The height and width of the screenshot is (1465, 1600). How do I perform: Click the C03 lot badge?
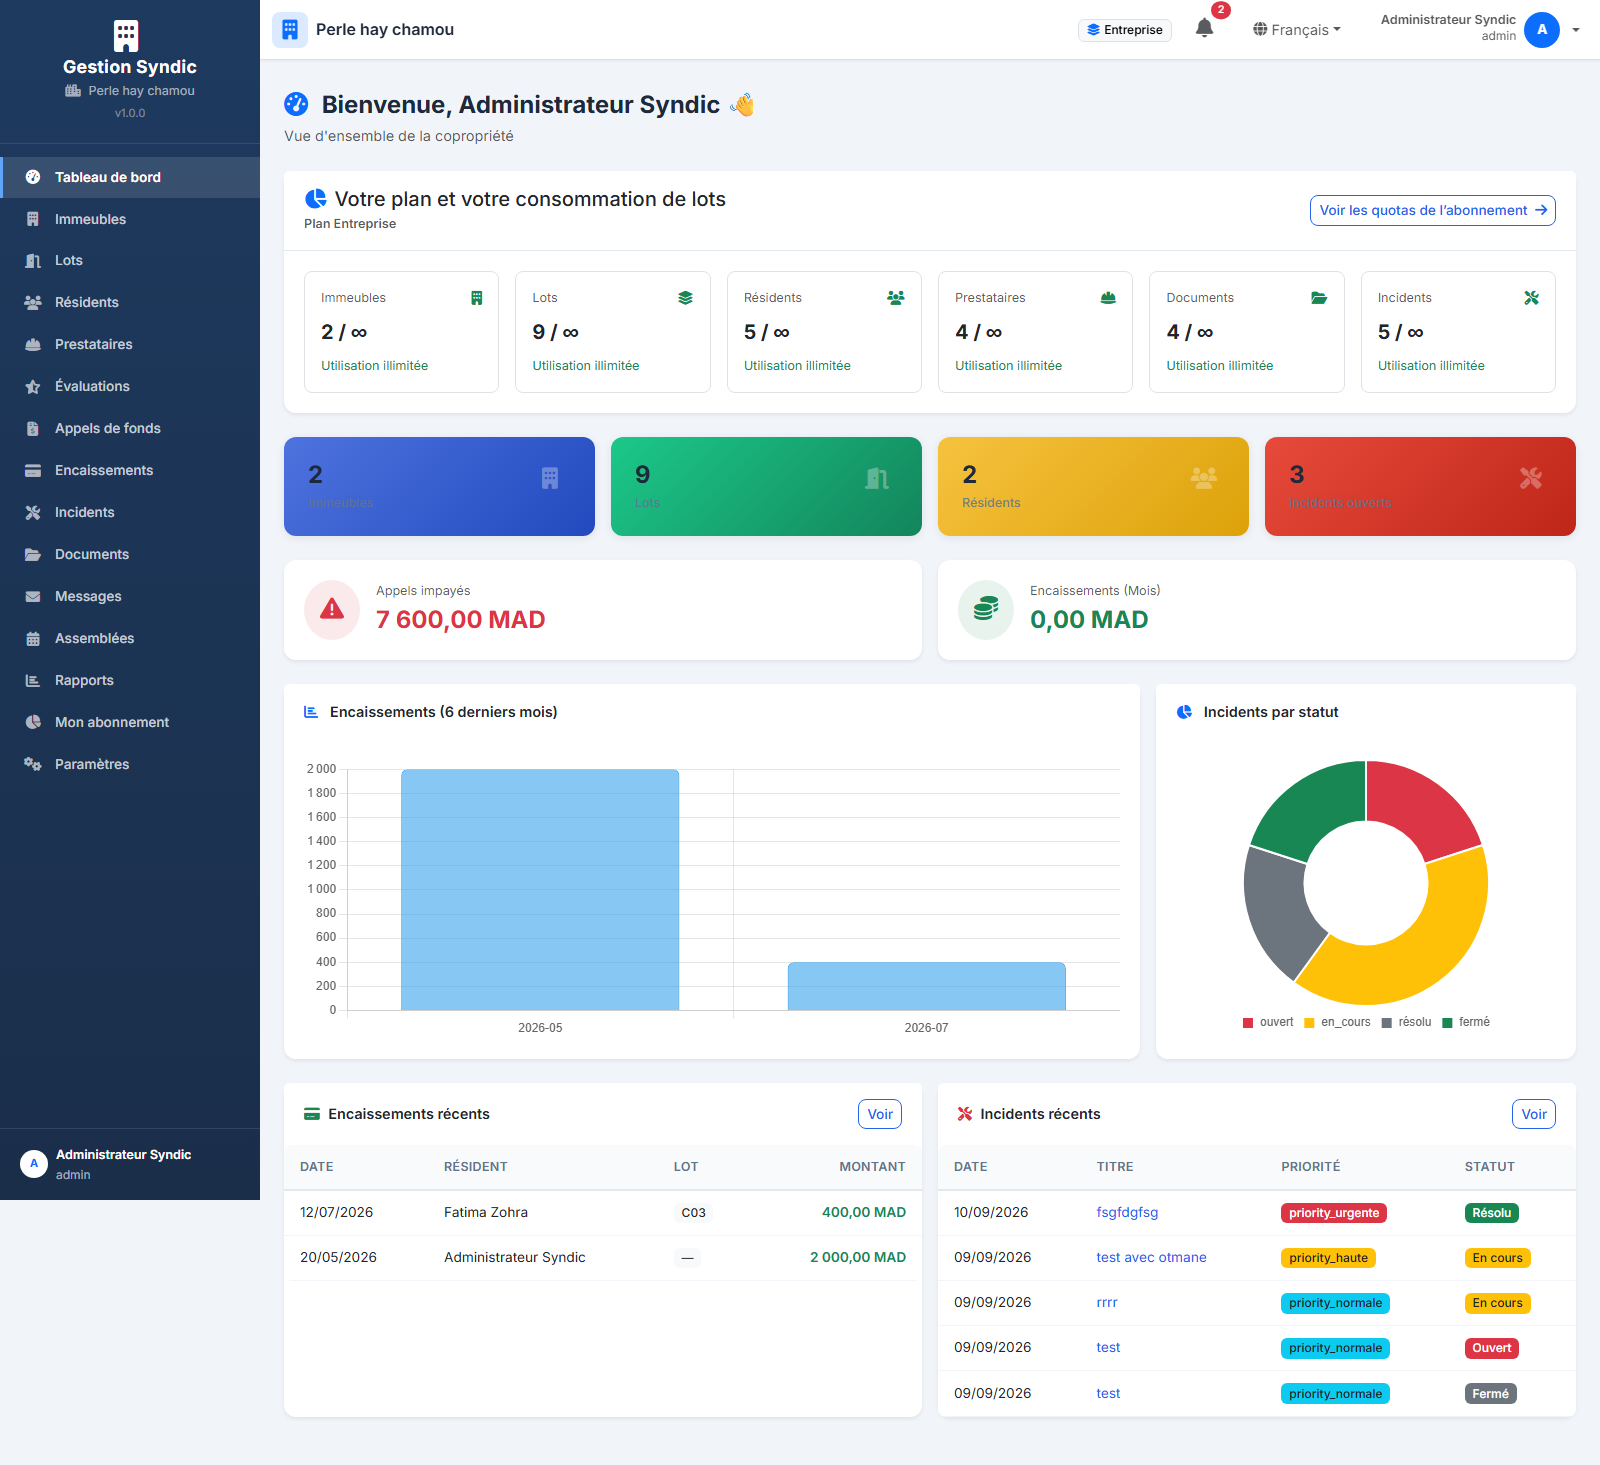(x=693, y=1213)
